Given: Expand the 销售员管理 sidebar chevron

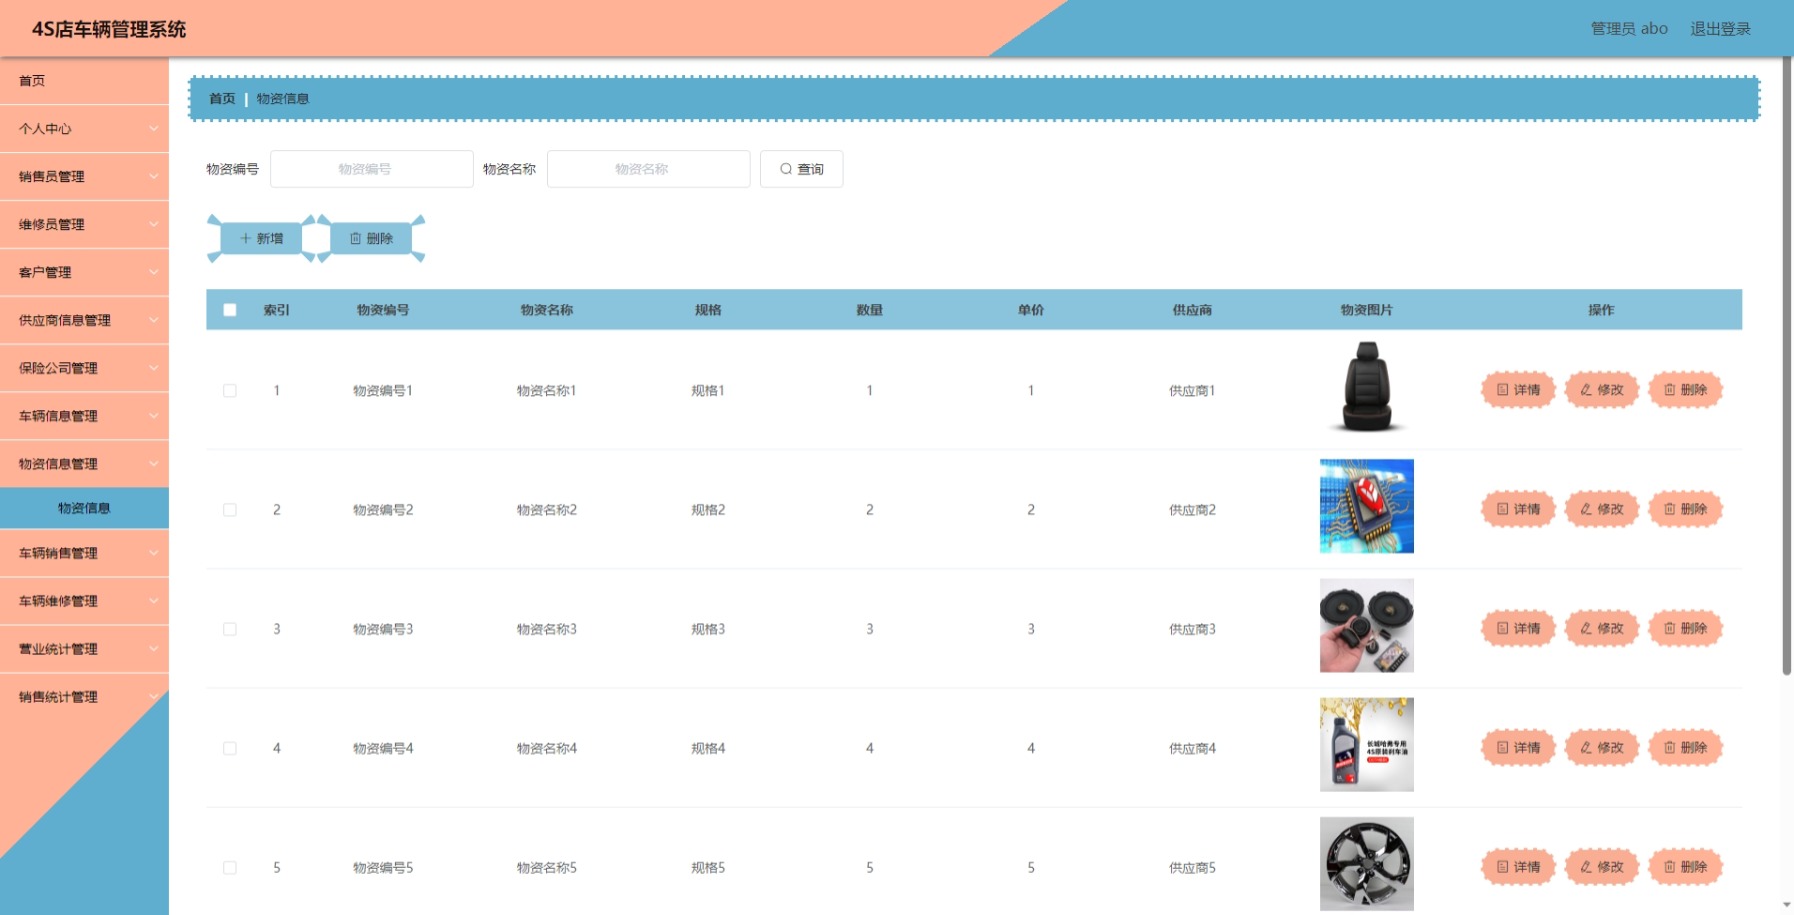Looking at the screenshot, I should (x=153, y=177).
